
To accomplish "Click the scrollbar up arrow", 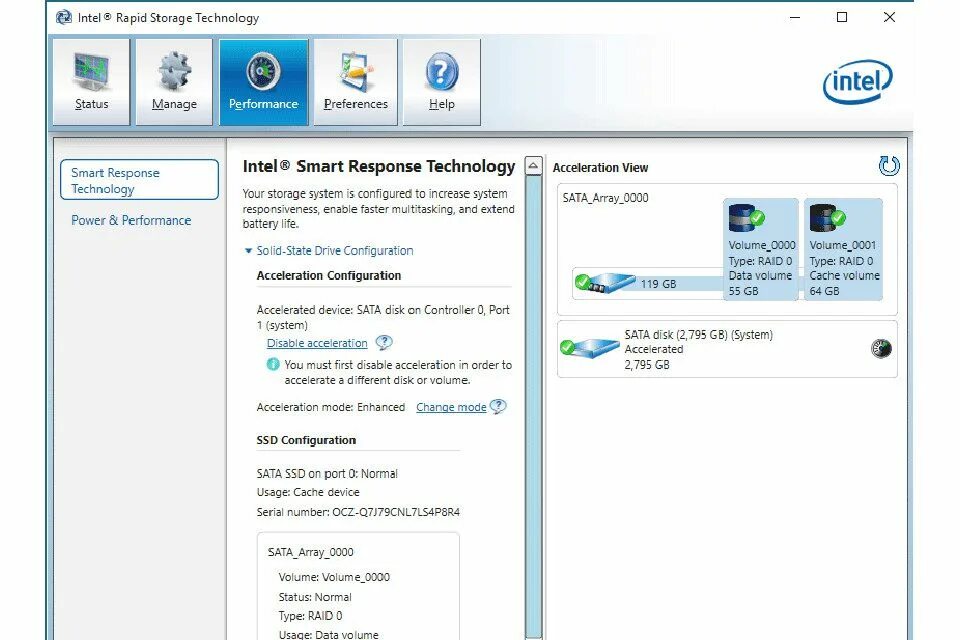I will click(x=534, y=166).
